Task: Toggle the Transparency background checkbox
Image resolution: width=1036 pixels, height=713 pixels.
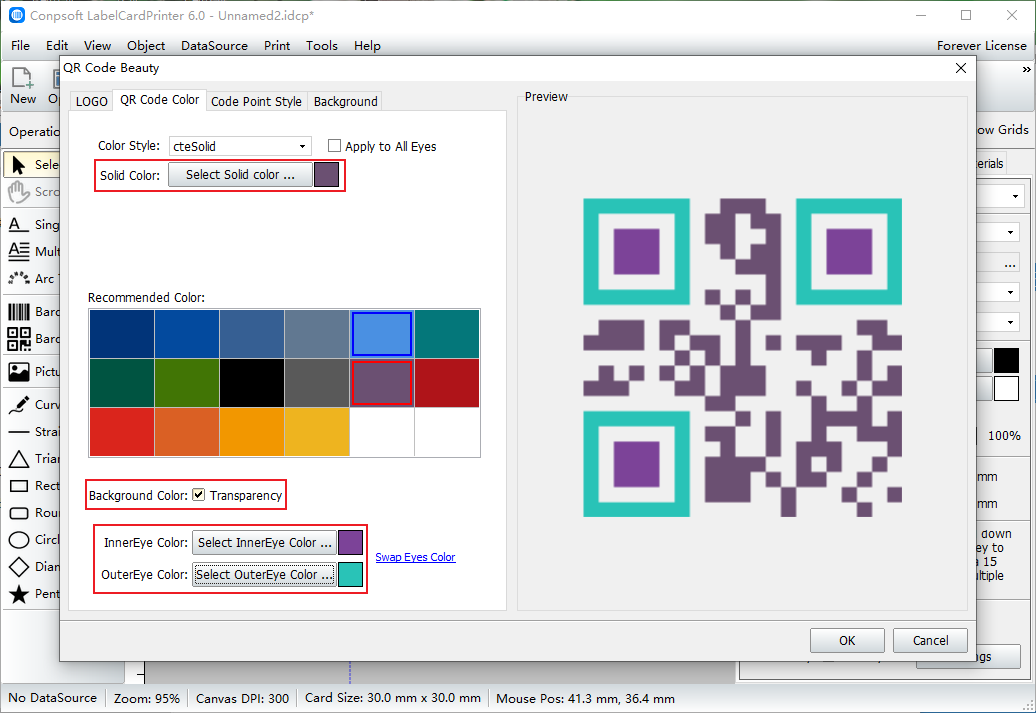Action: click(x=198, y=495)
